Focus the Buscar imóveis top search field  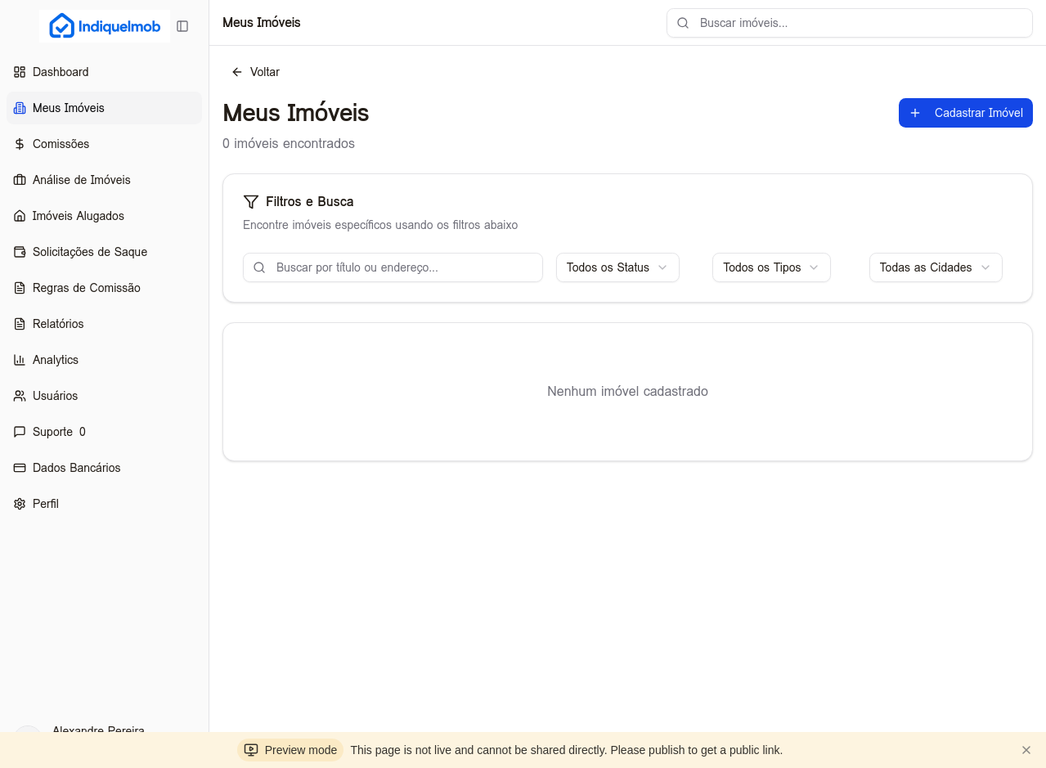pos(860,23)
